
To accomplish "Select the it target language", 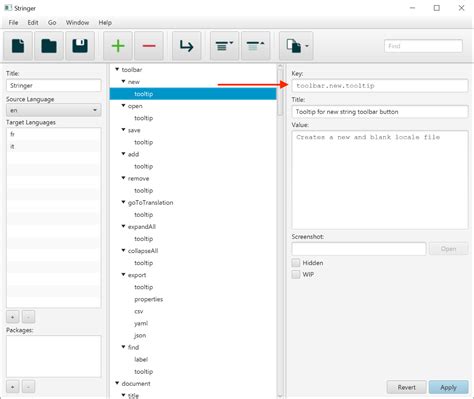I will [53, 146].
